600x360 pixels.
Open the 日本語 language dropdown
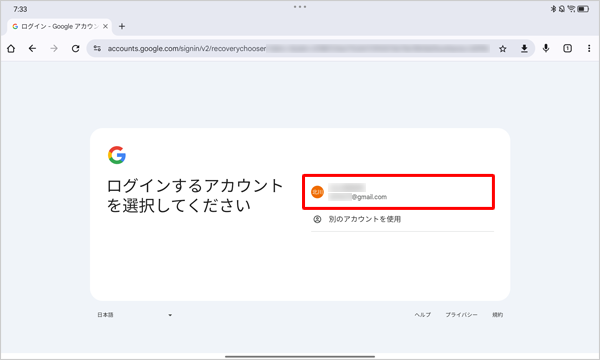click(x=134, y=315)
